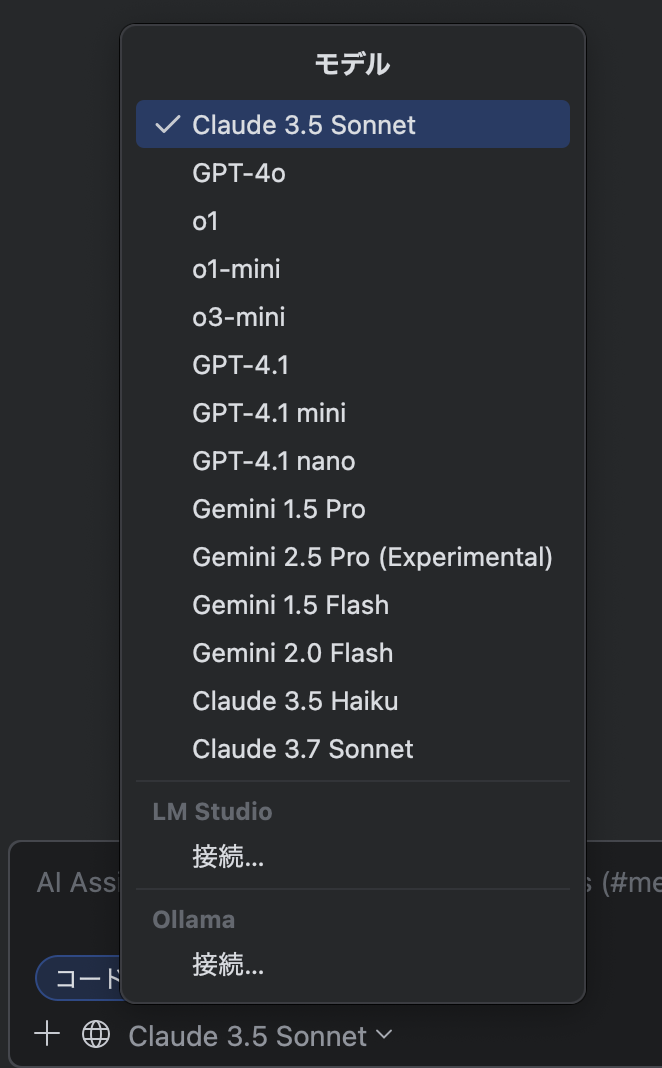This screenshot has width=662, height=1068.
Task: Click the plus icon to add attachment
Action: pyautogui.click(x=47, y=1034)
